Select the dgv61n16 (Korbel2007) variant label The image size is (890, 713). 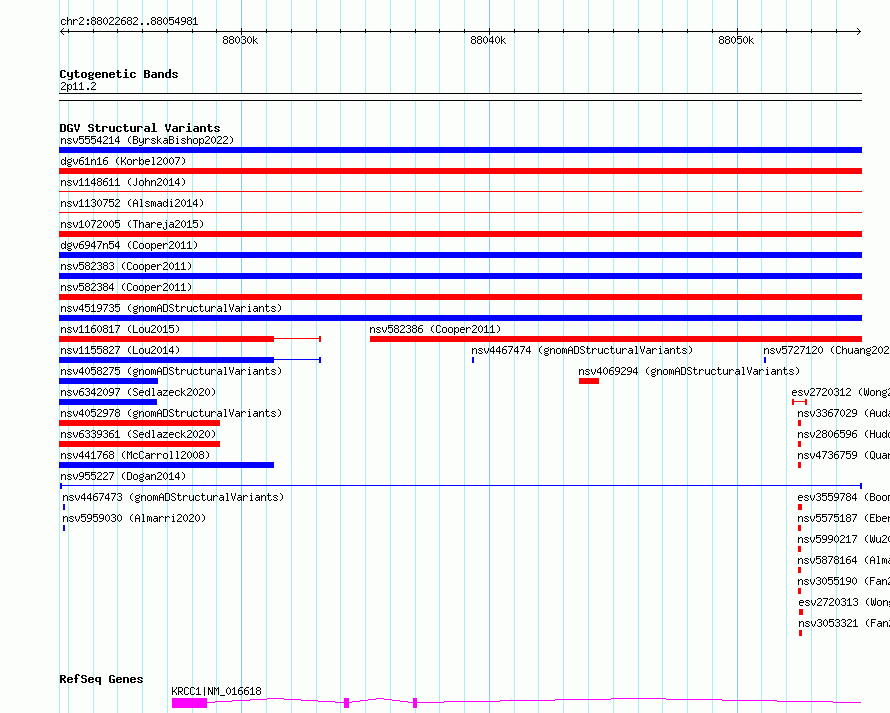[x=123, y=161]
